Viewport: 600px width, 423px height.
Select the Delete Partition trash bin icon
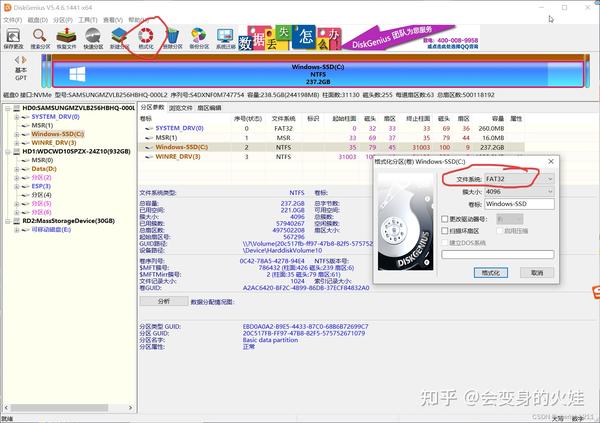pyautogui.click(x=173, y=38)
